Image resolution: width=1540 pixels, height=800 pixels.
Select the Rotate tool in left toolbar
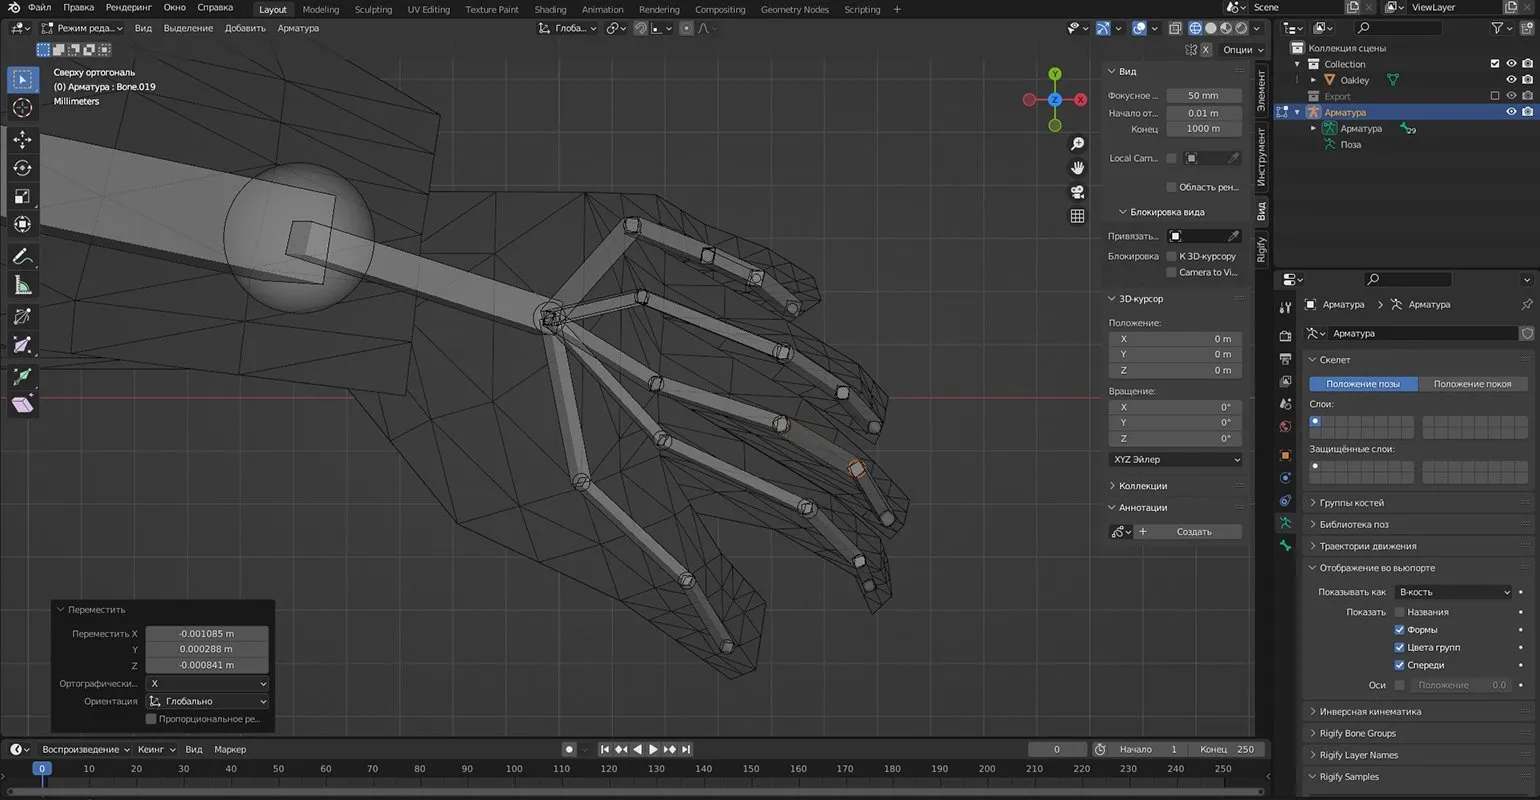point(22,168)
